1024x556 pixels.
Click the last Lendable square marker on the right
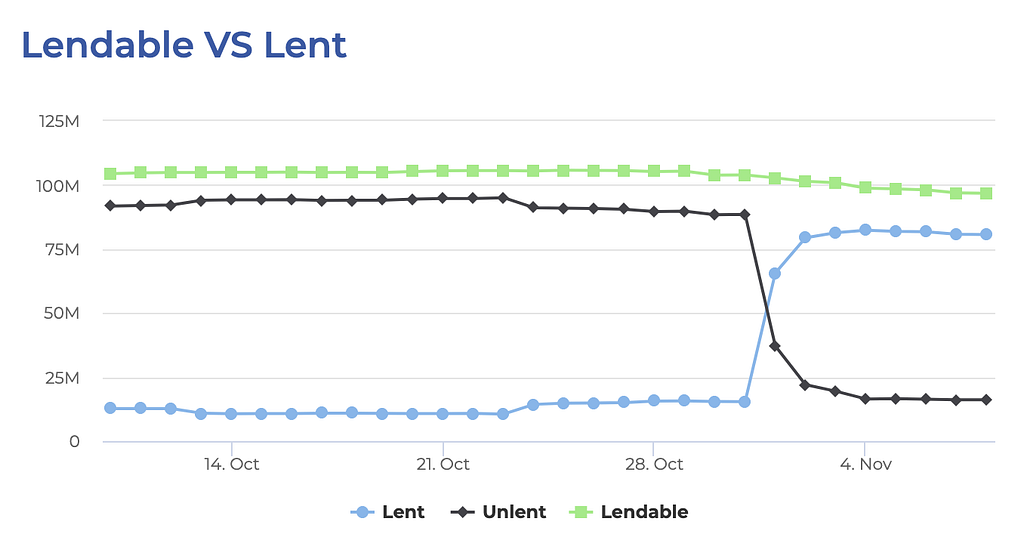pyautogui.click(x=986, y=193)
